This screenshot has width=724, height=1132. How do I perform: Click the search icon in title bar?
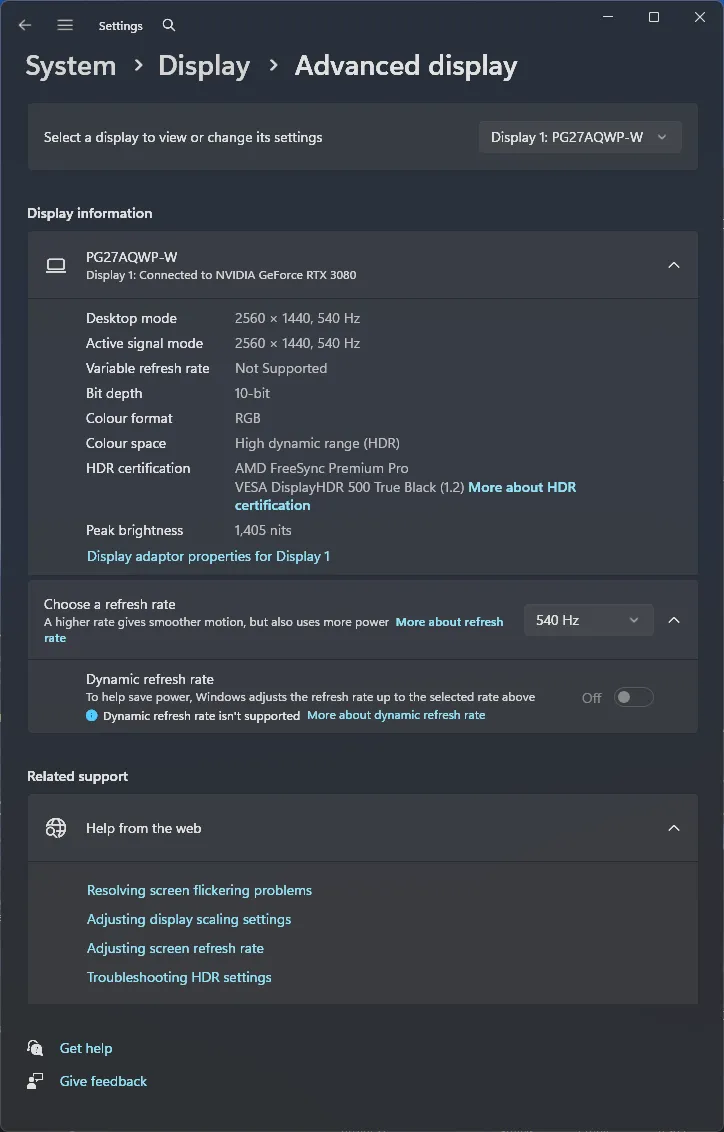click(x=169, y=25)
